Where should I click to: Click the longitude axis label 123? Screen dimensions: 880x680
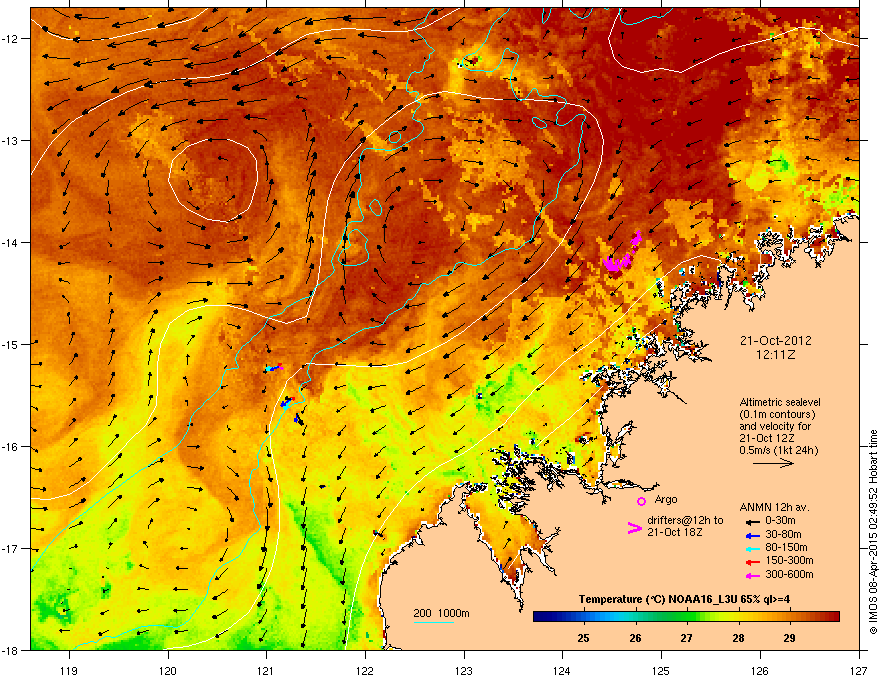[464, 670]
